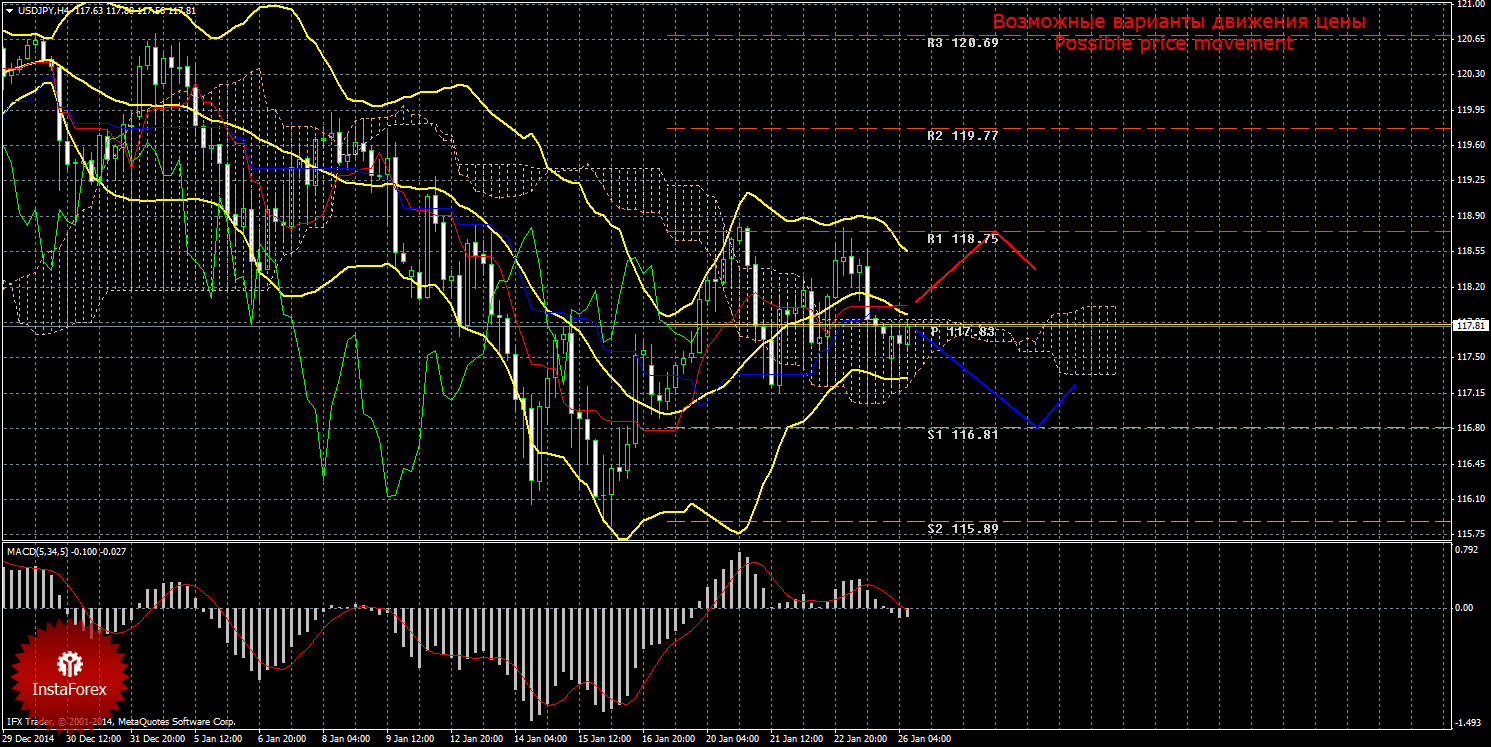Open the dropdown arrow beside USDJPY,H4
The width and height of the screenshot is (1491, 747).
click(x=9, y=9)
